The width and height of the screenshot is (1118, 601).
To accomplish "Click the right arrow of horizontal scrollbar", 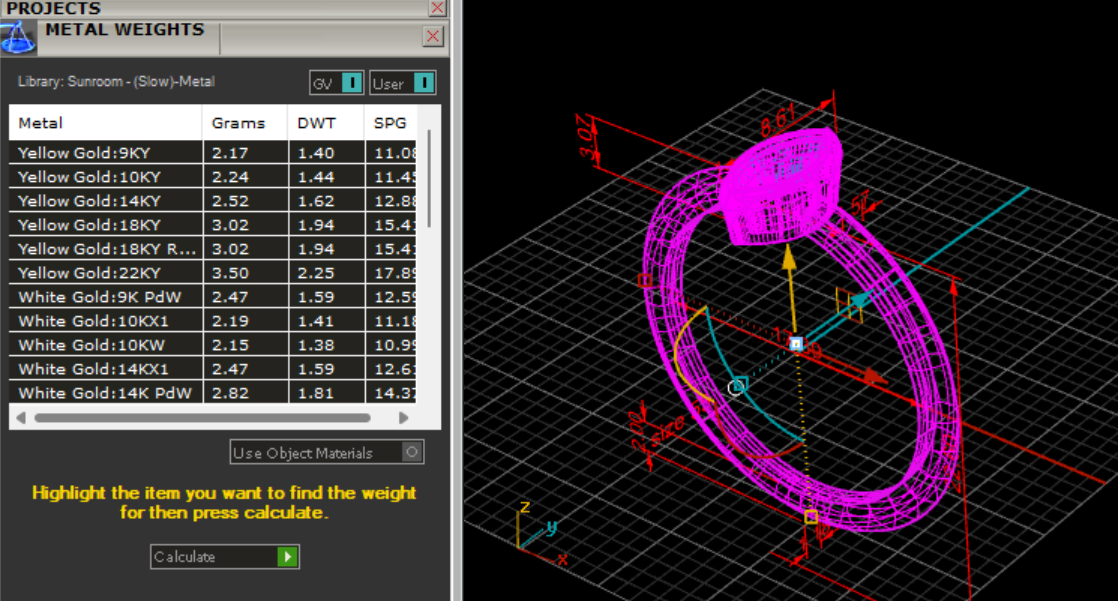I will point(404,418).
